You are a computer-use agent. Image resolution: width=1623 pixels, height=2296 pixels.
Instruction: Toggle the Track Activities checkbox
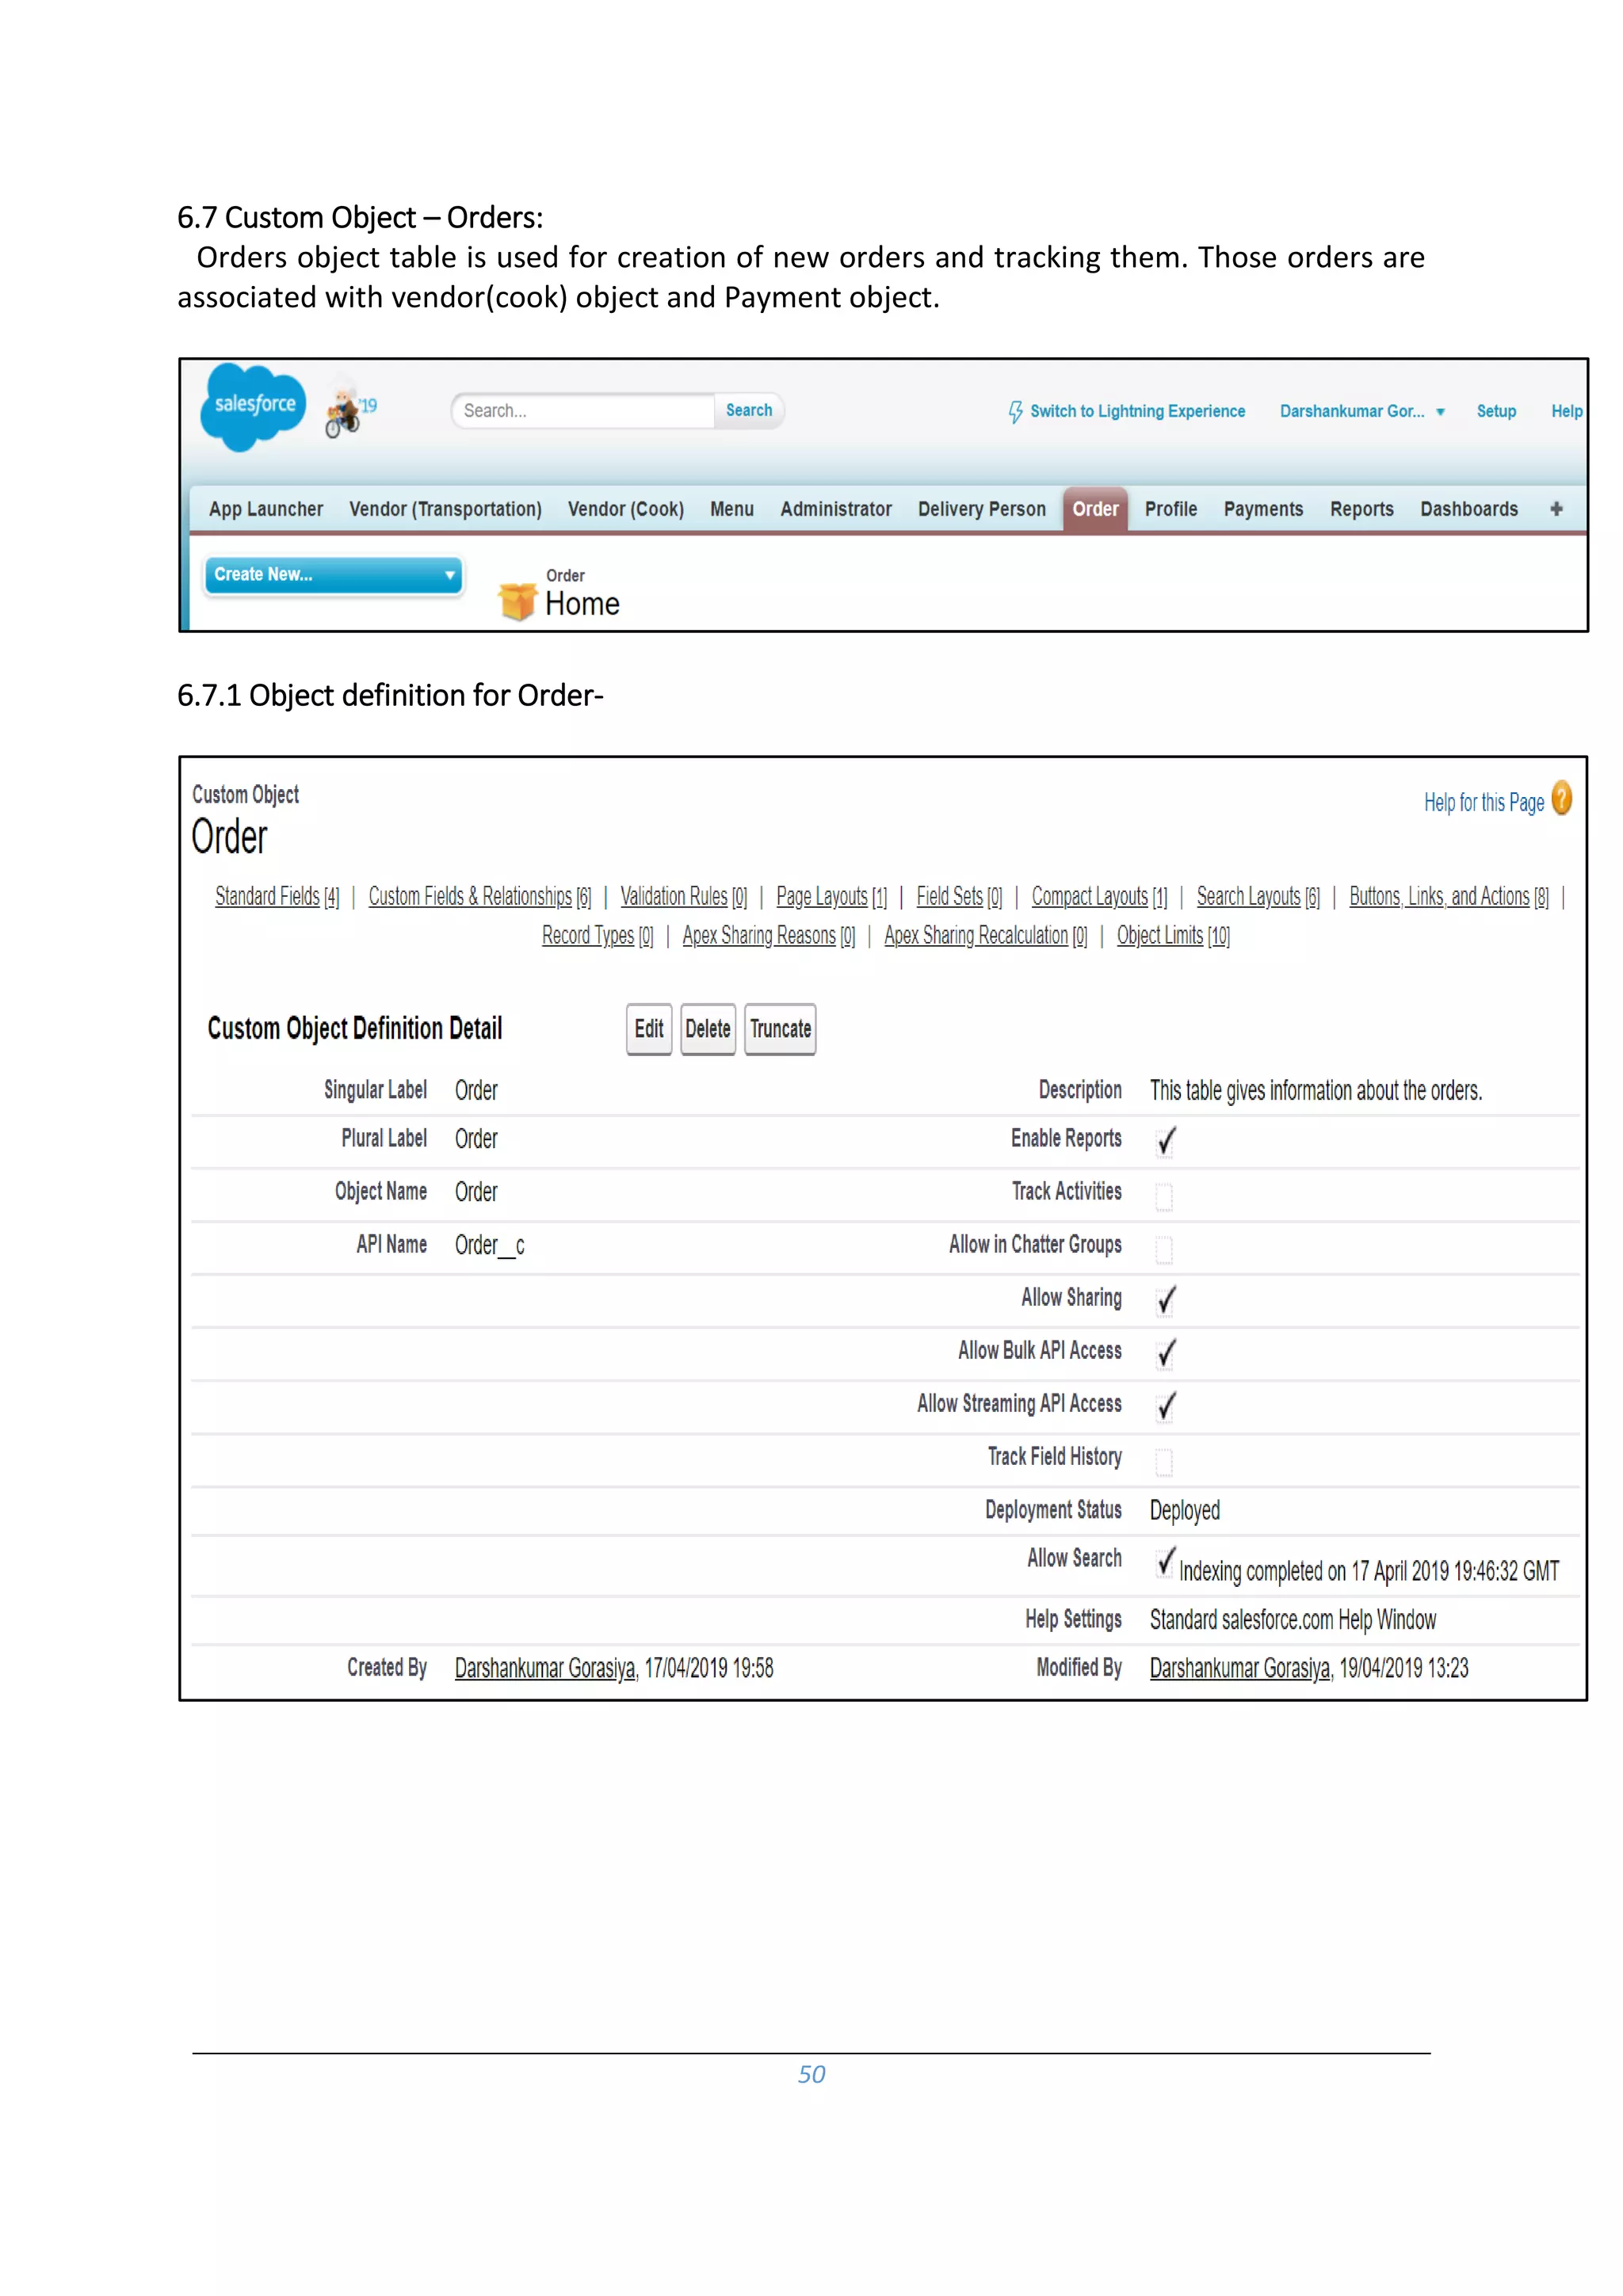(x=1164, y=1196)
